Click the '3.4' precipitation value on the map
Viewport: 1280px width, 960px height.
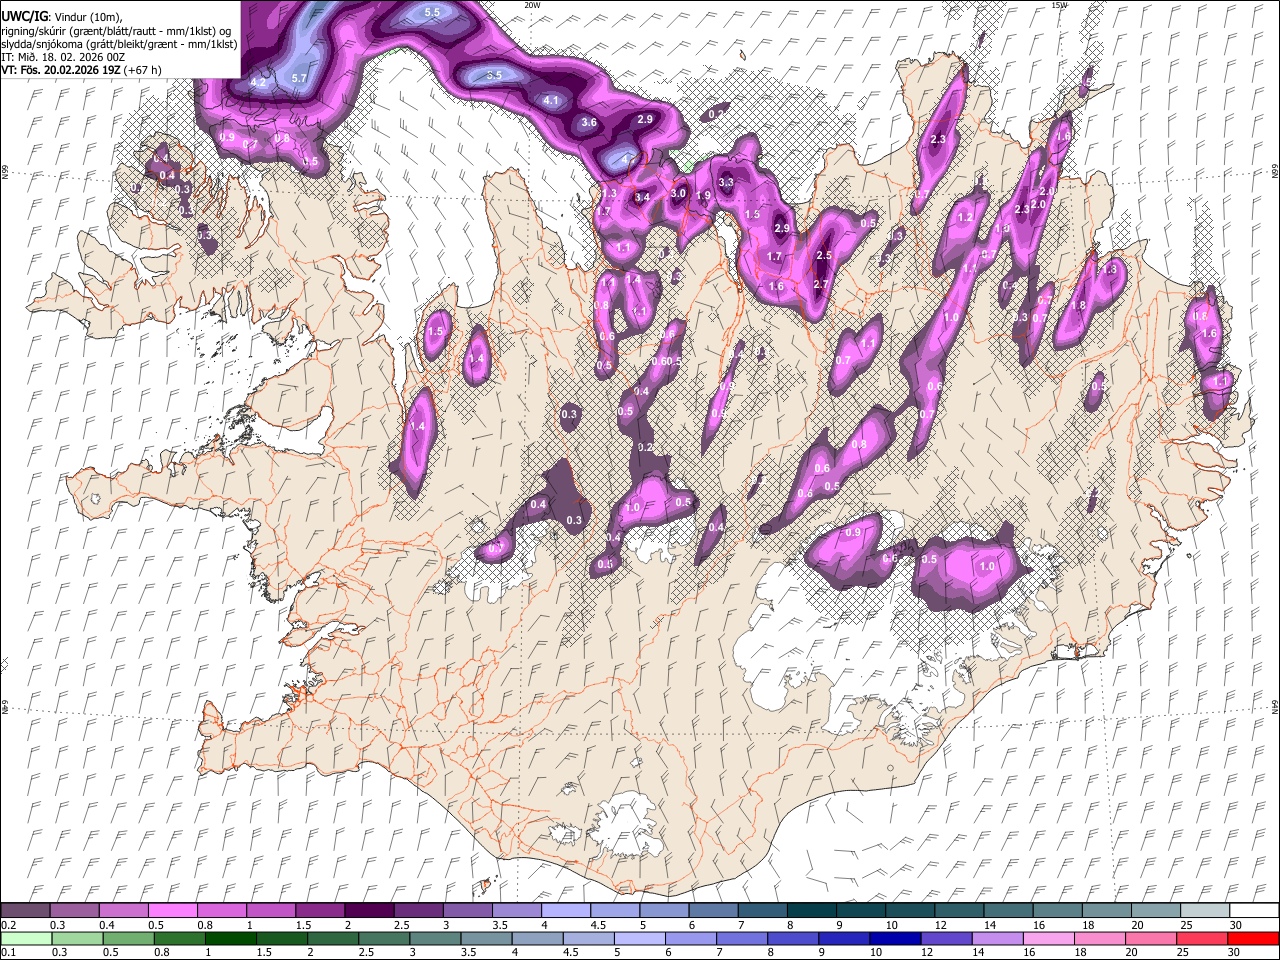(x=642, y=197)
